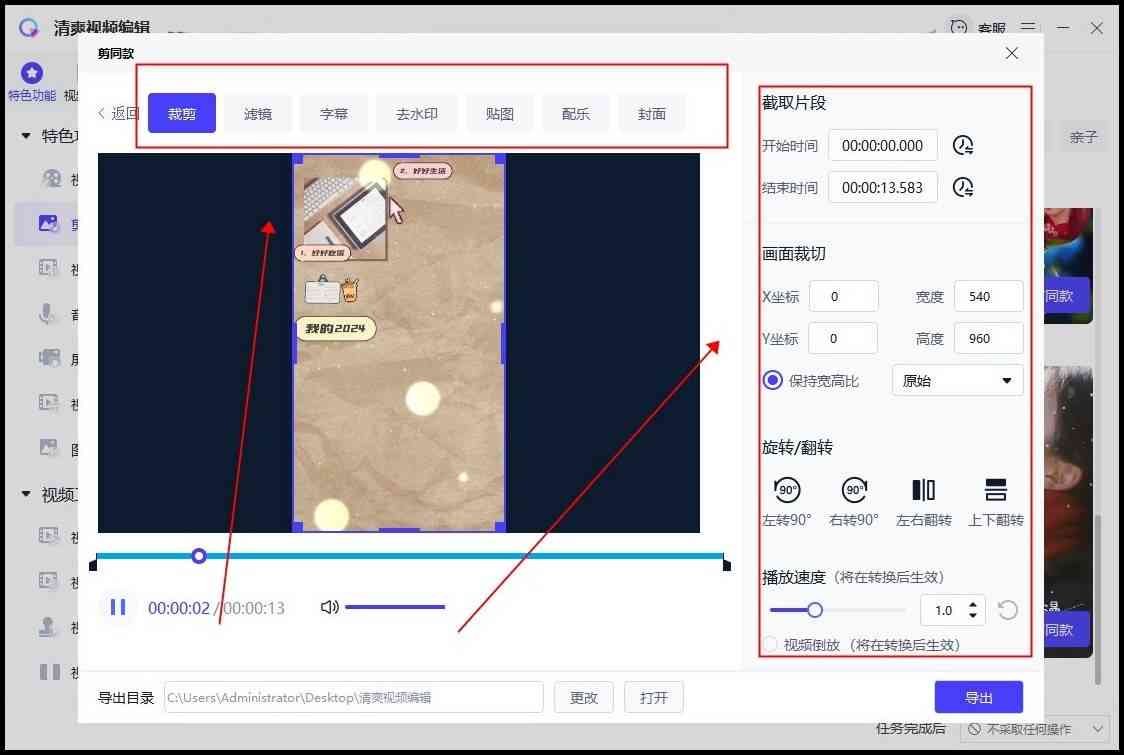Click the 更改 change directory button

[x=584, y=697]
